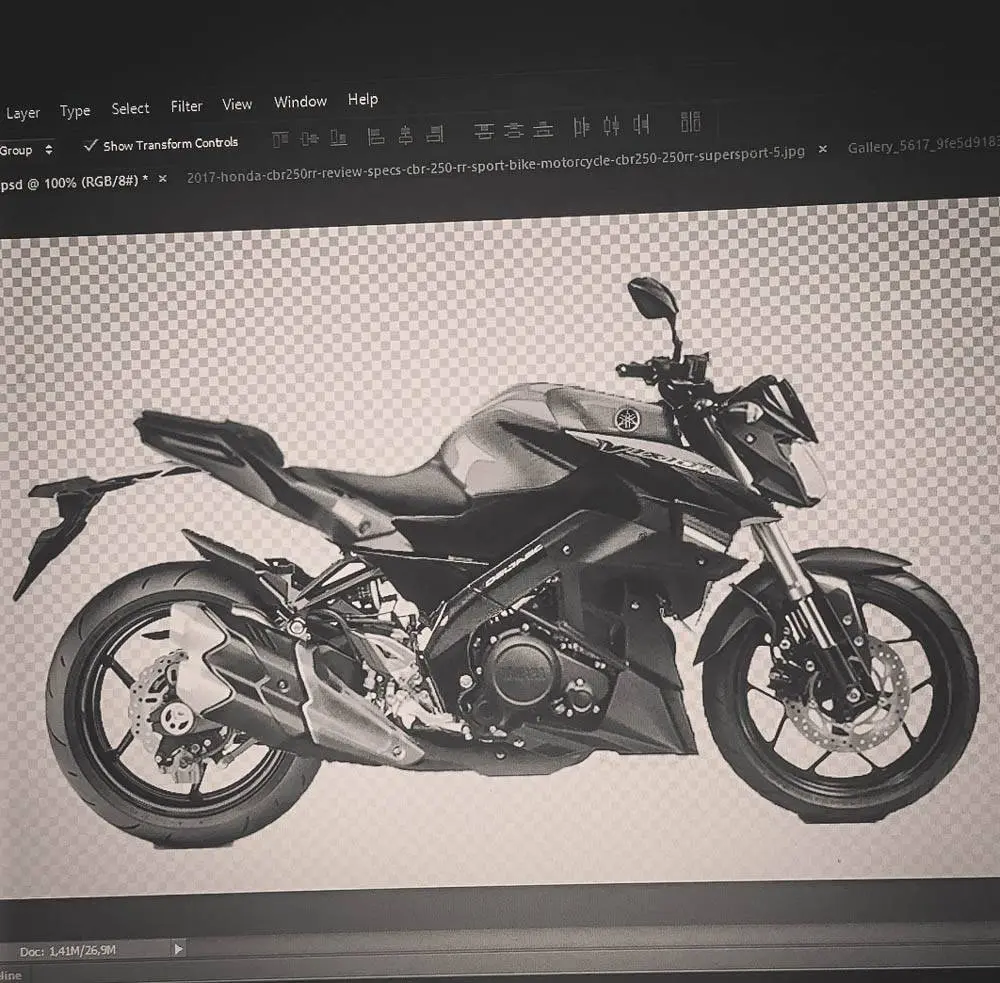Screen dimensions: 1000x983
Task: Open the Help menu
Action: click(x=363, y=100)
